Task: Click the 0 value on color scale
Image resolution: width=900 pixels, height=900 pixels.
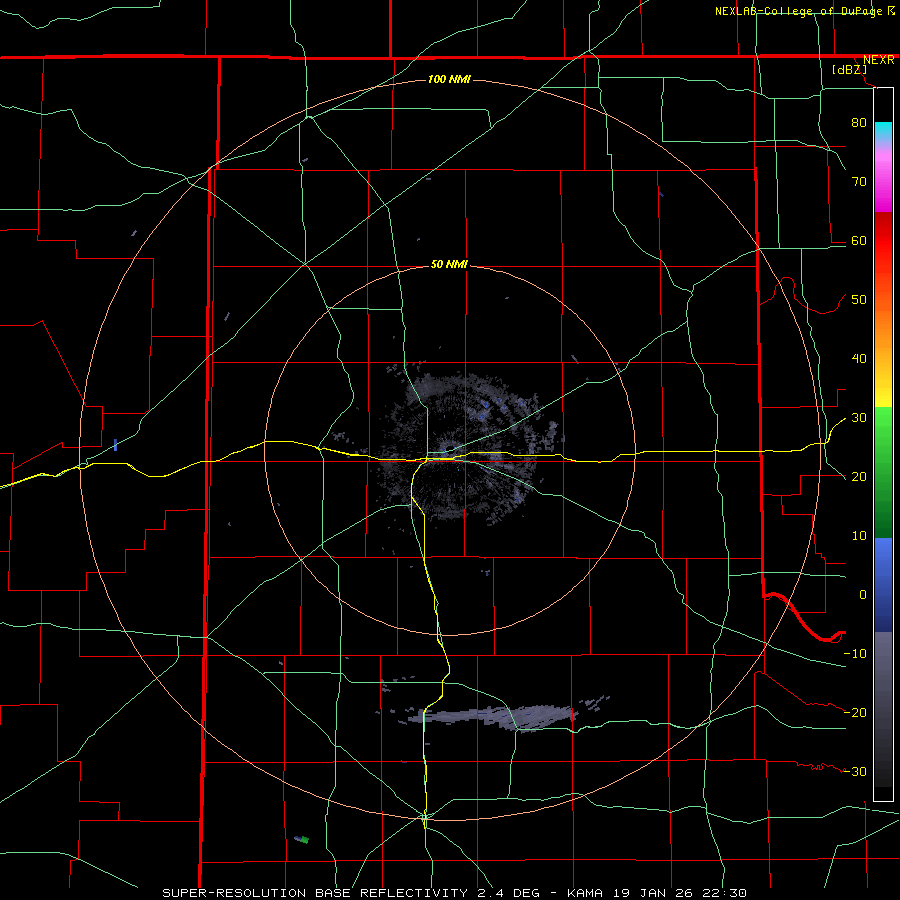Action: click(863, 595)
